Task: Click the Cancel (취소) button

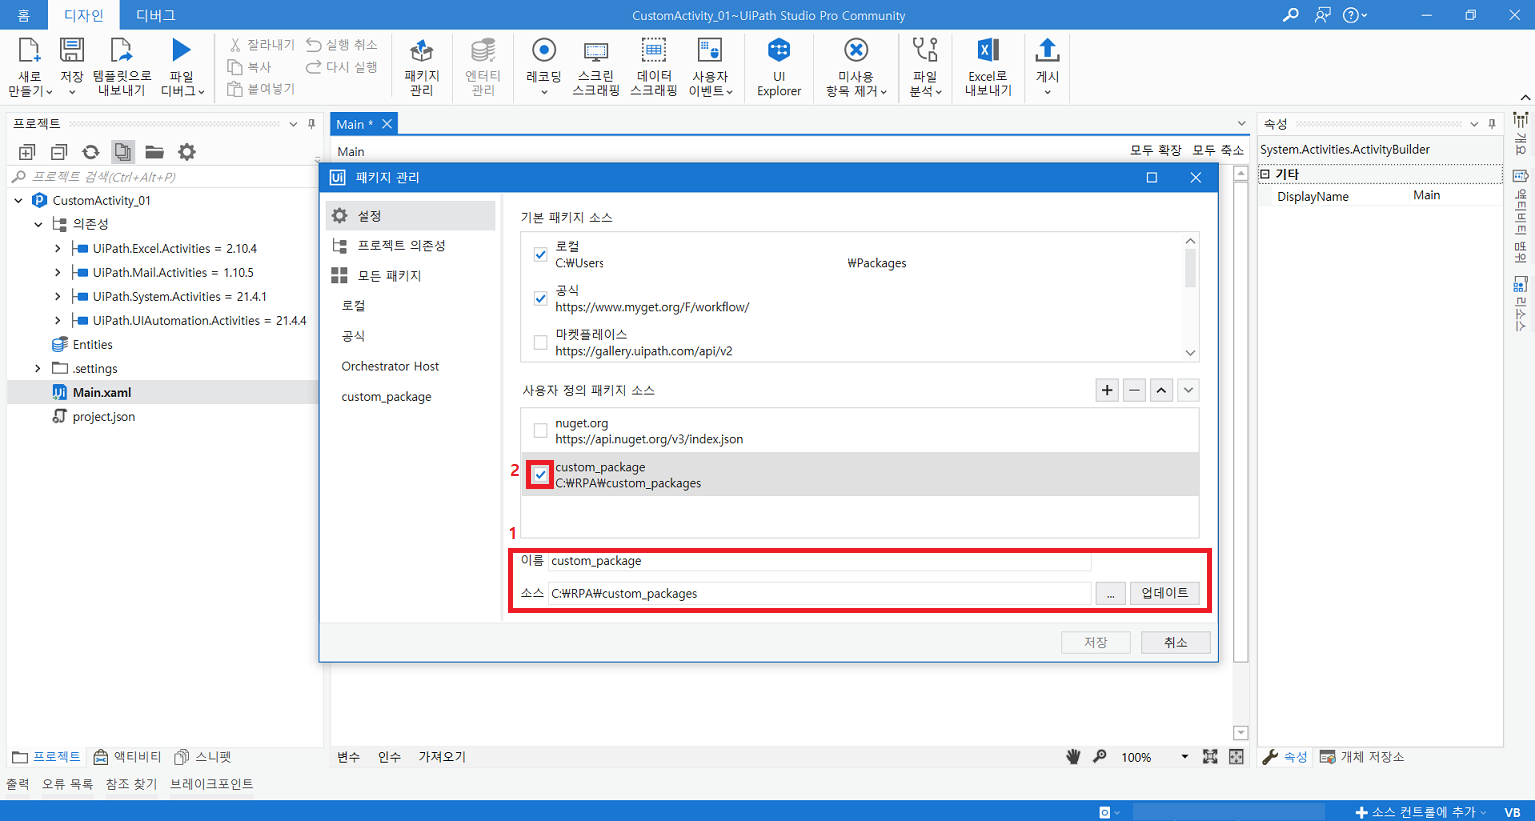Action: point(1176,642)
